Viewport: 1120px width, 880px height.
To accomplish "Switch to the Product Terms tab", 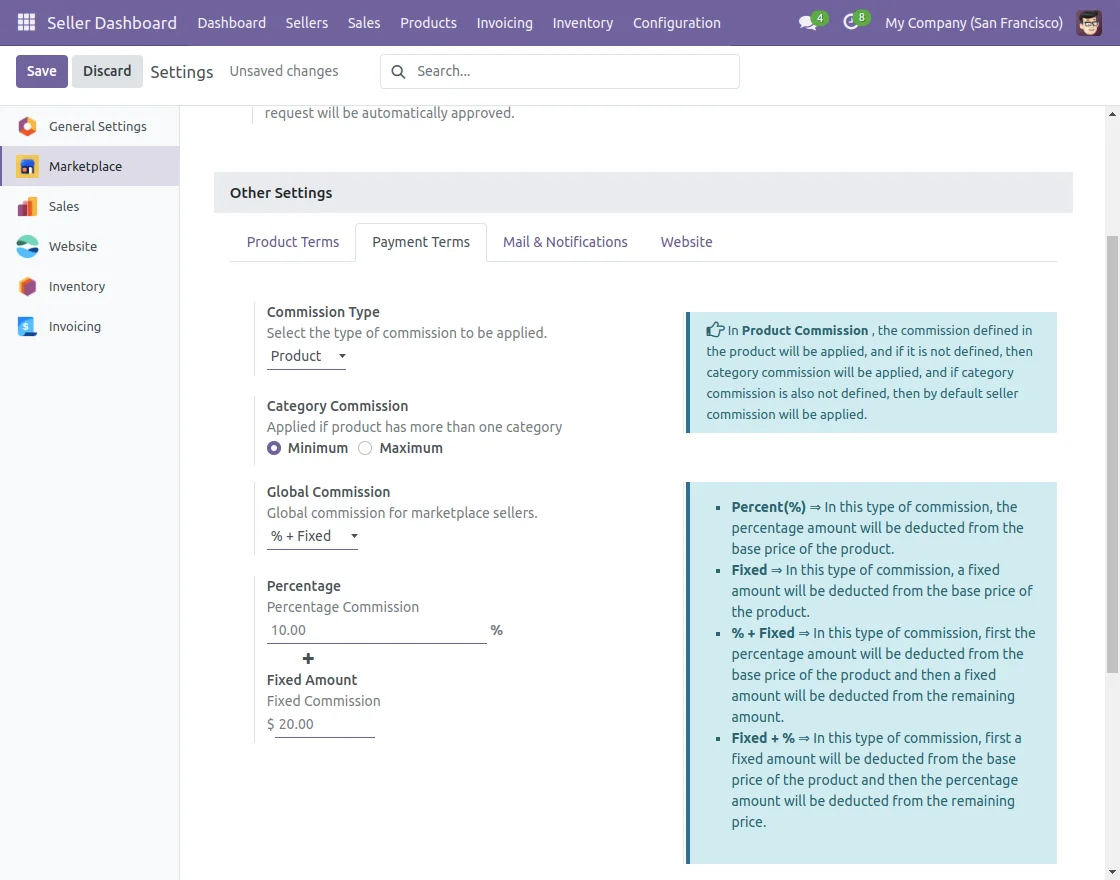I will point(293,242).
